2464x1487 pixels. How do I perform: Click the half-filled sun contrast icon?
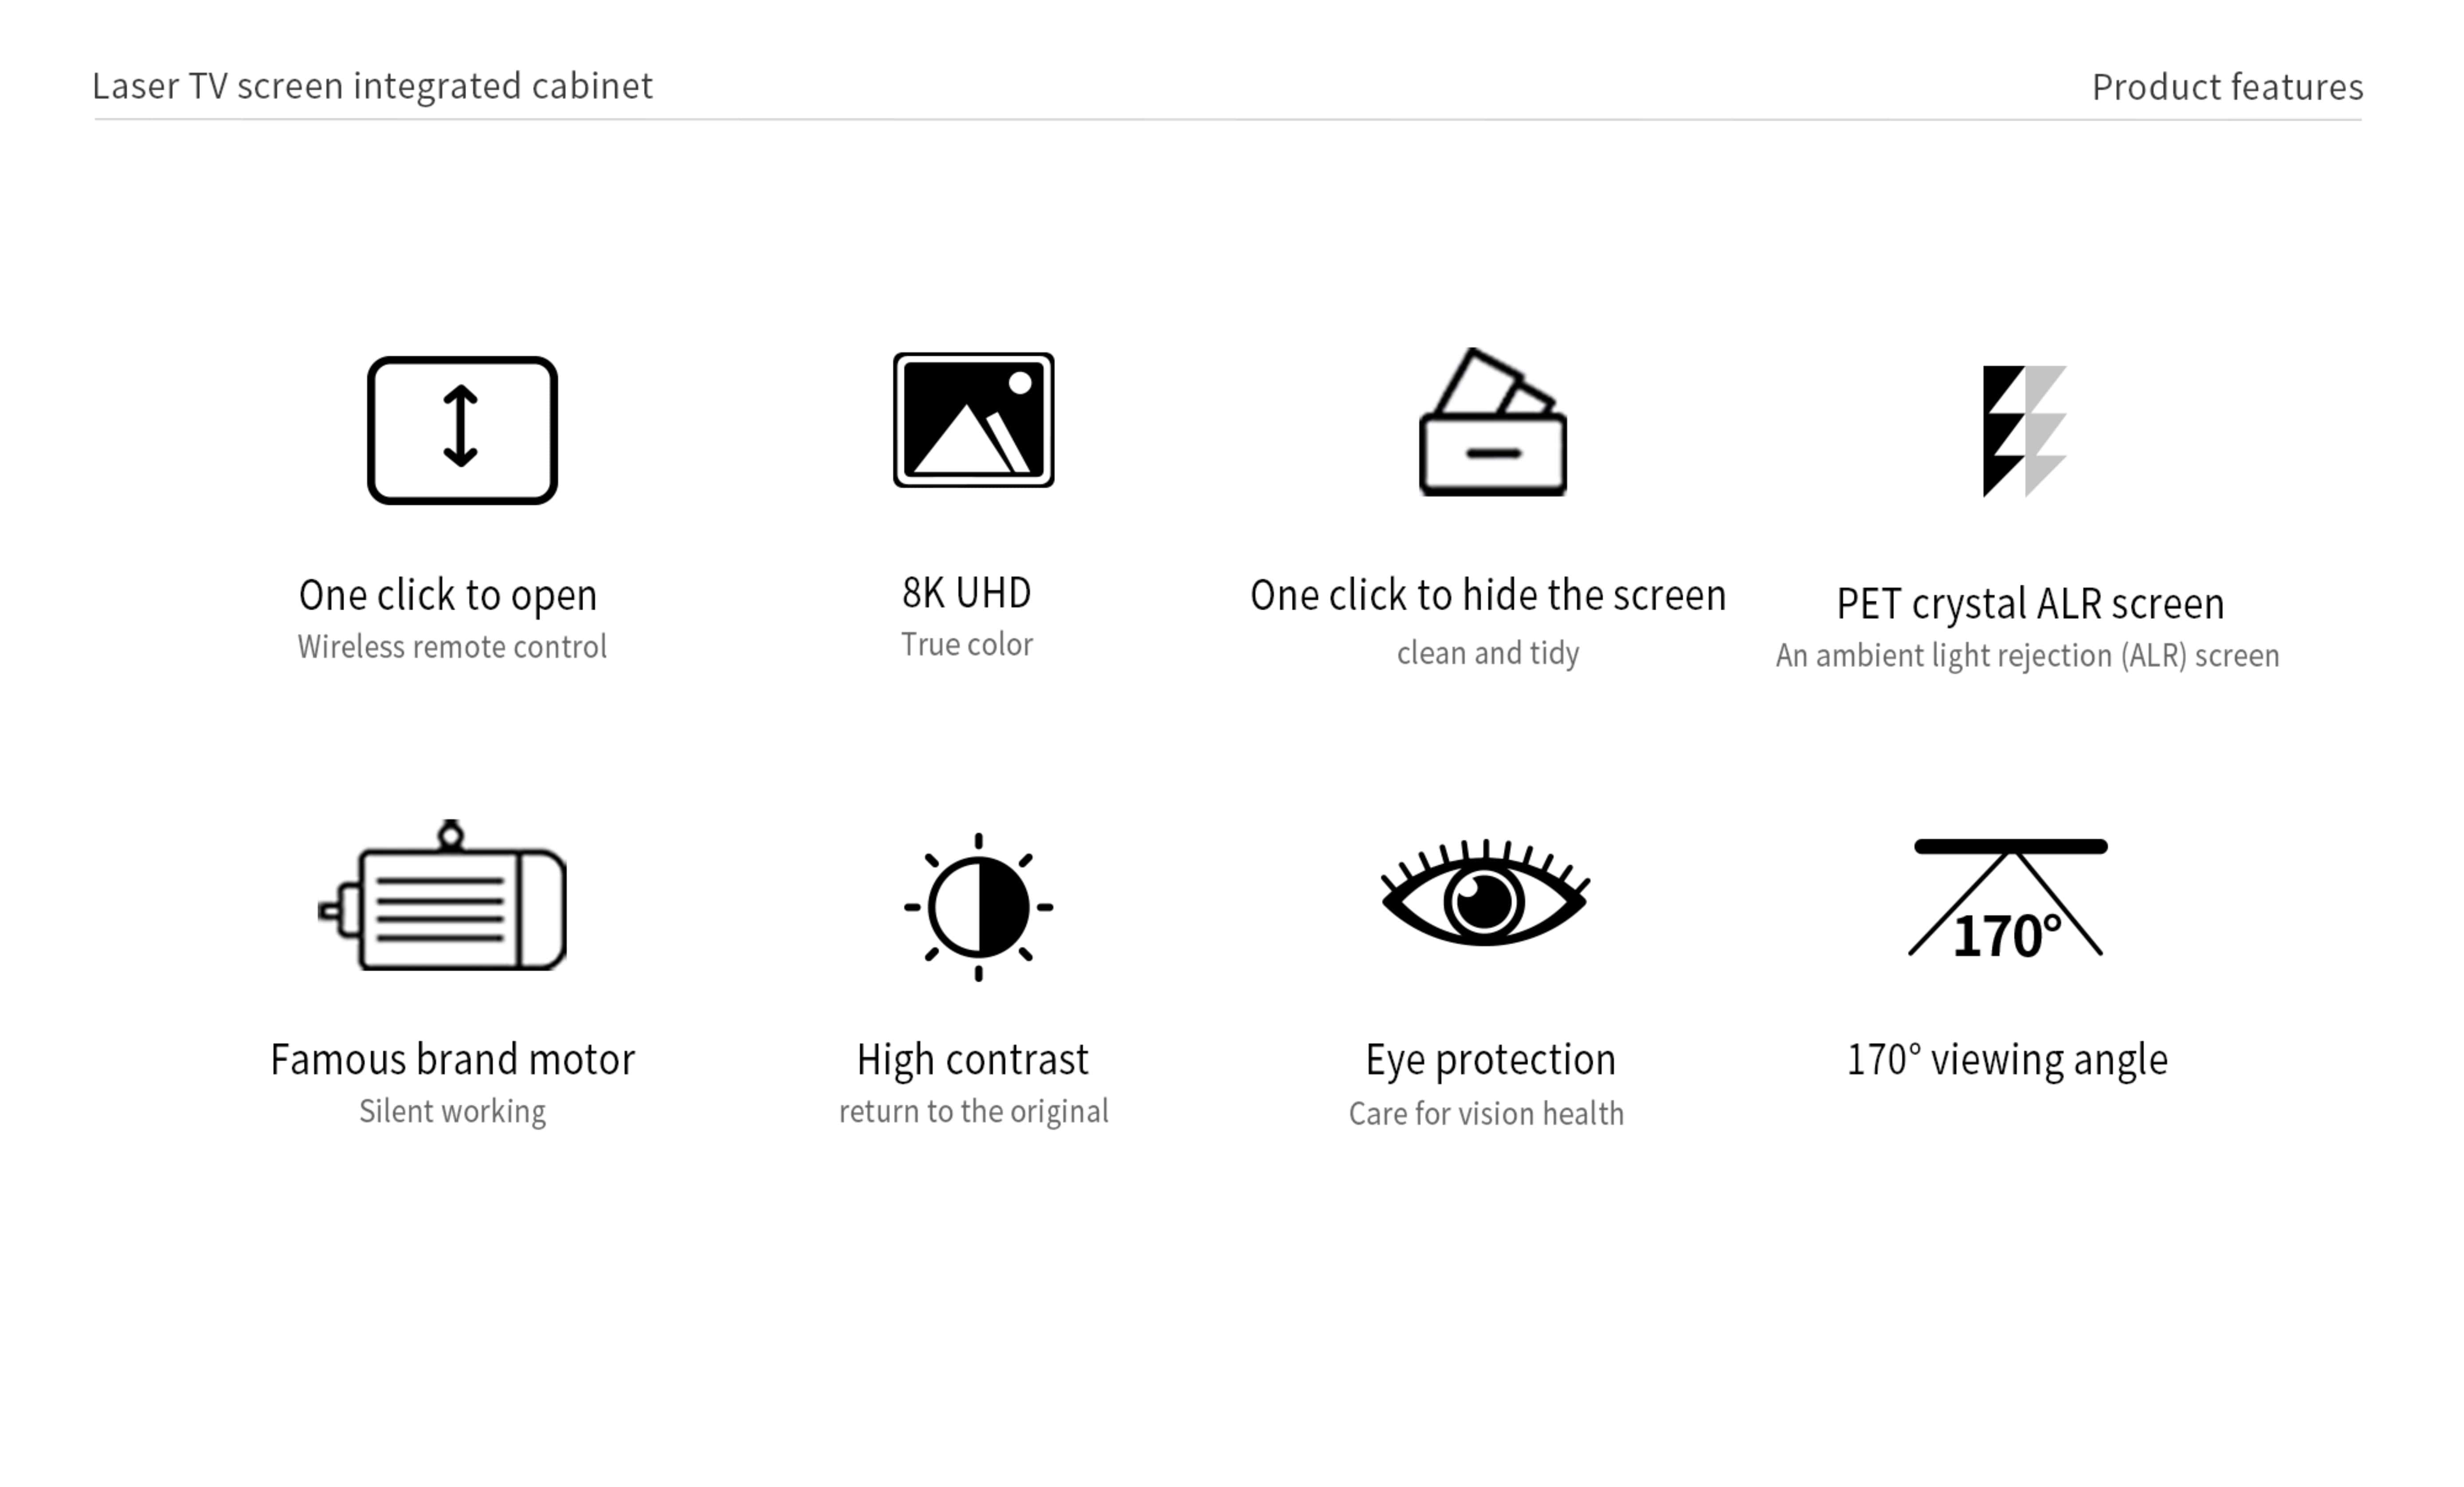pyautogui.click(x=978, y=907)
